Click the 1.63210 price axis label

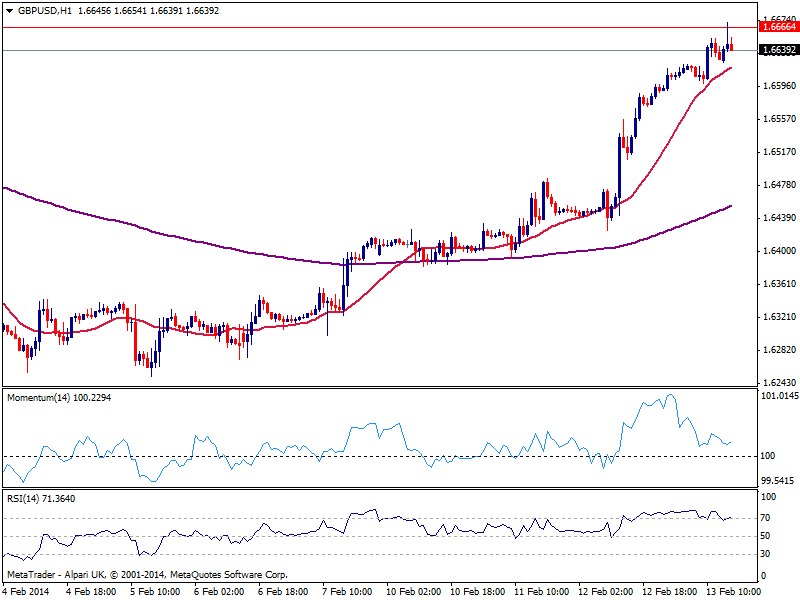click(779, 317)
